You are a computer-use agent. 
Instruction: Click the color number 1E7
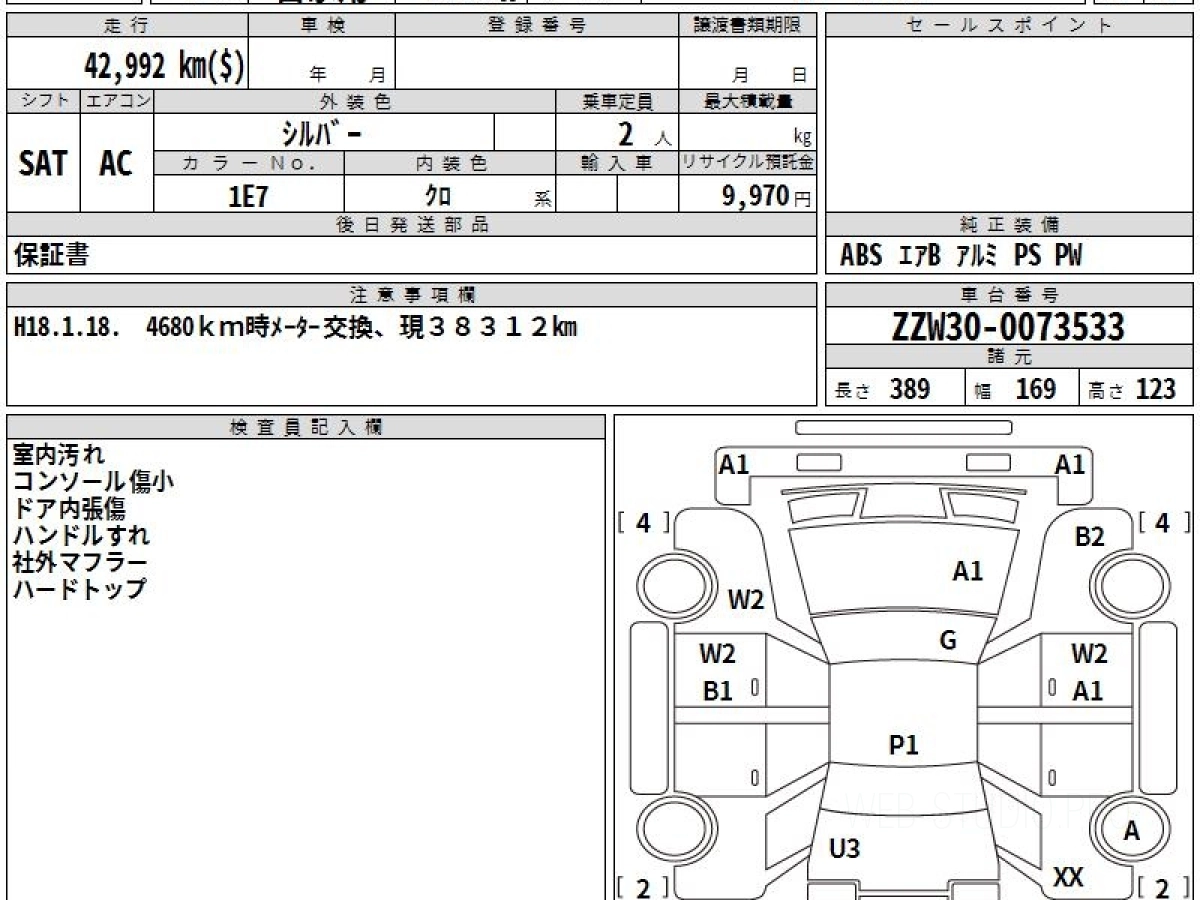point(249,196)
